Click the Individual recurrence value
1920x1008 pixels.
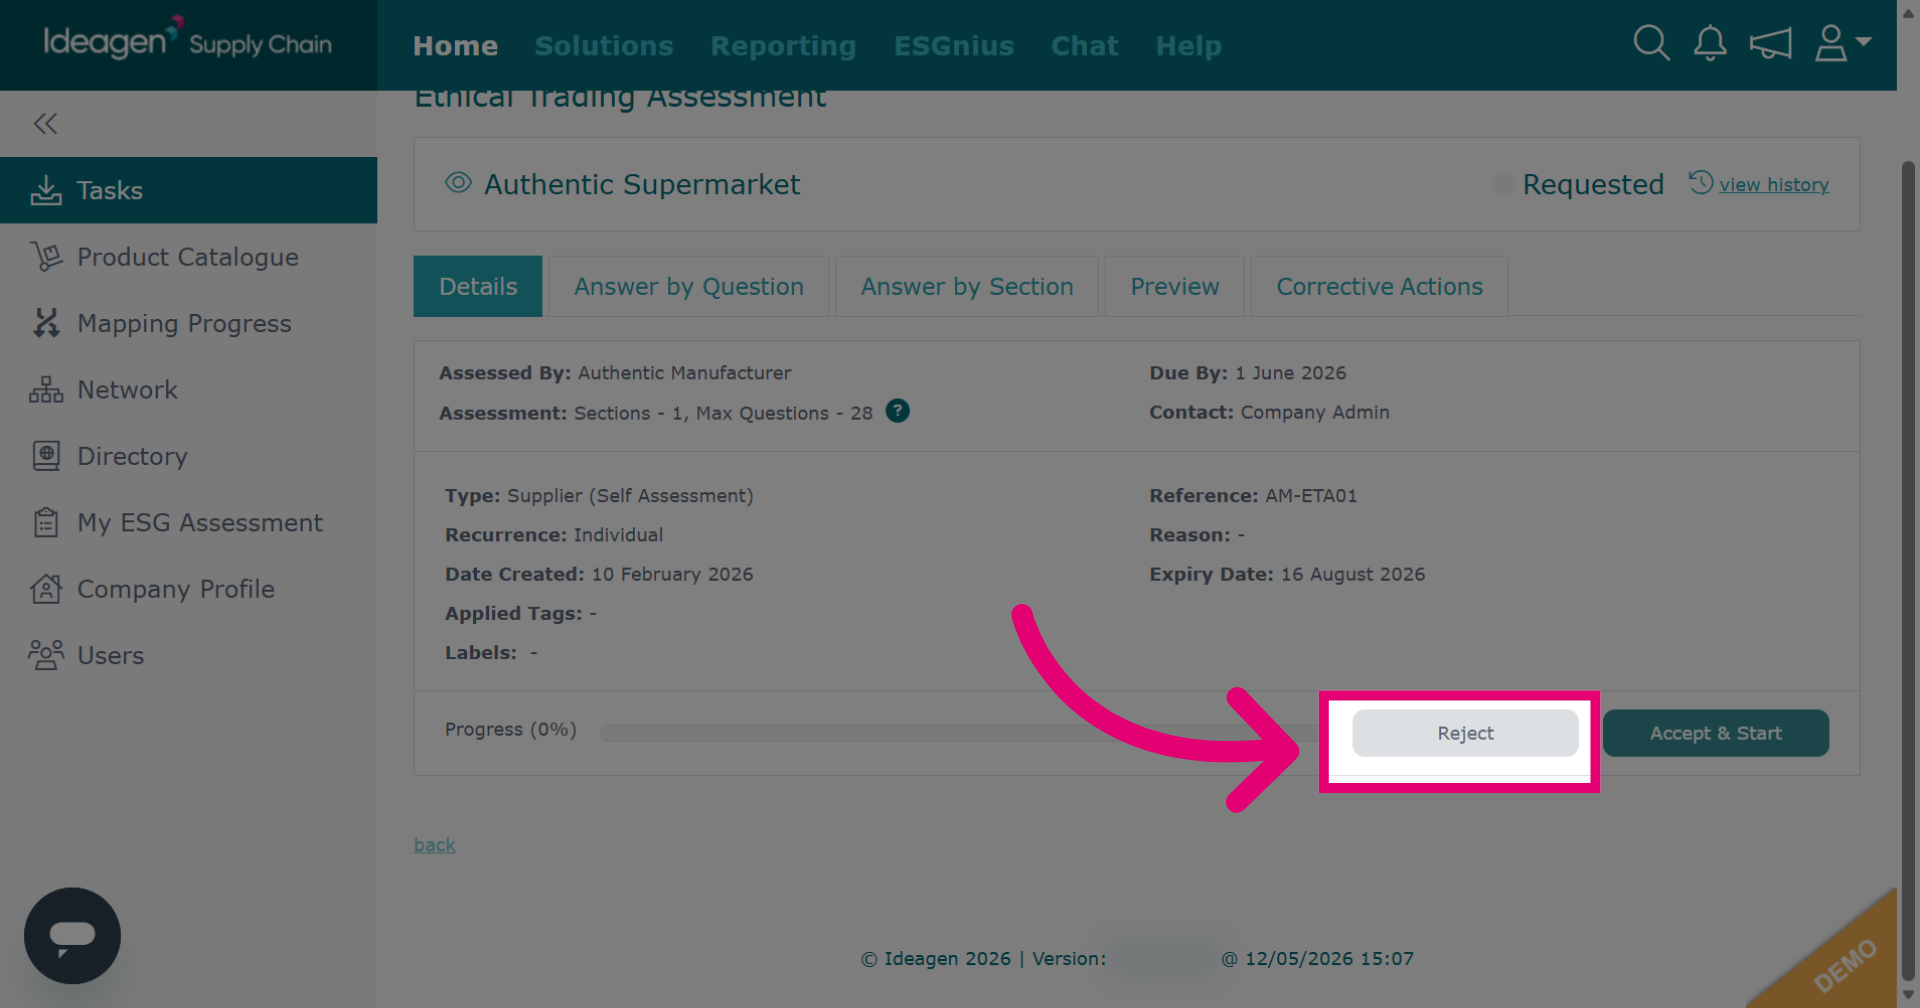[x=618, y=535]
